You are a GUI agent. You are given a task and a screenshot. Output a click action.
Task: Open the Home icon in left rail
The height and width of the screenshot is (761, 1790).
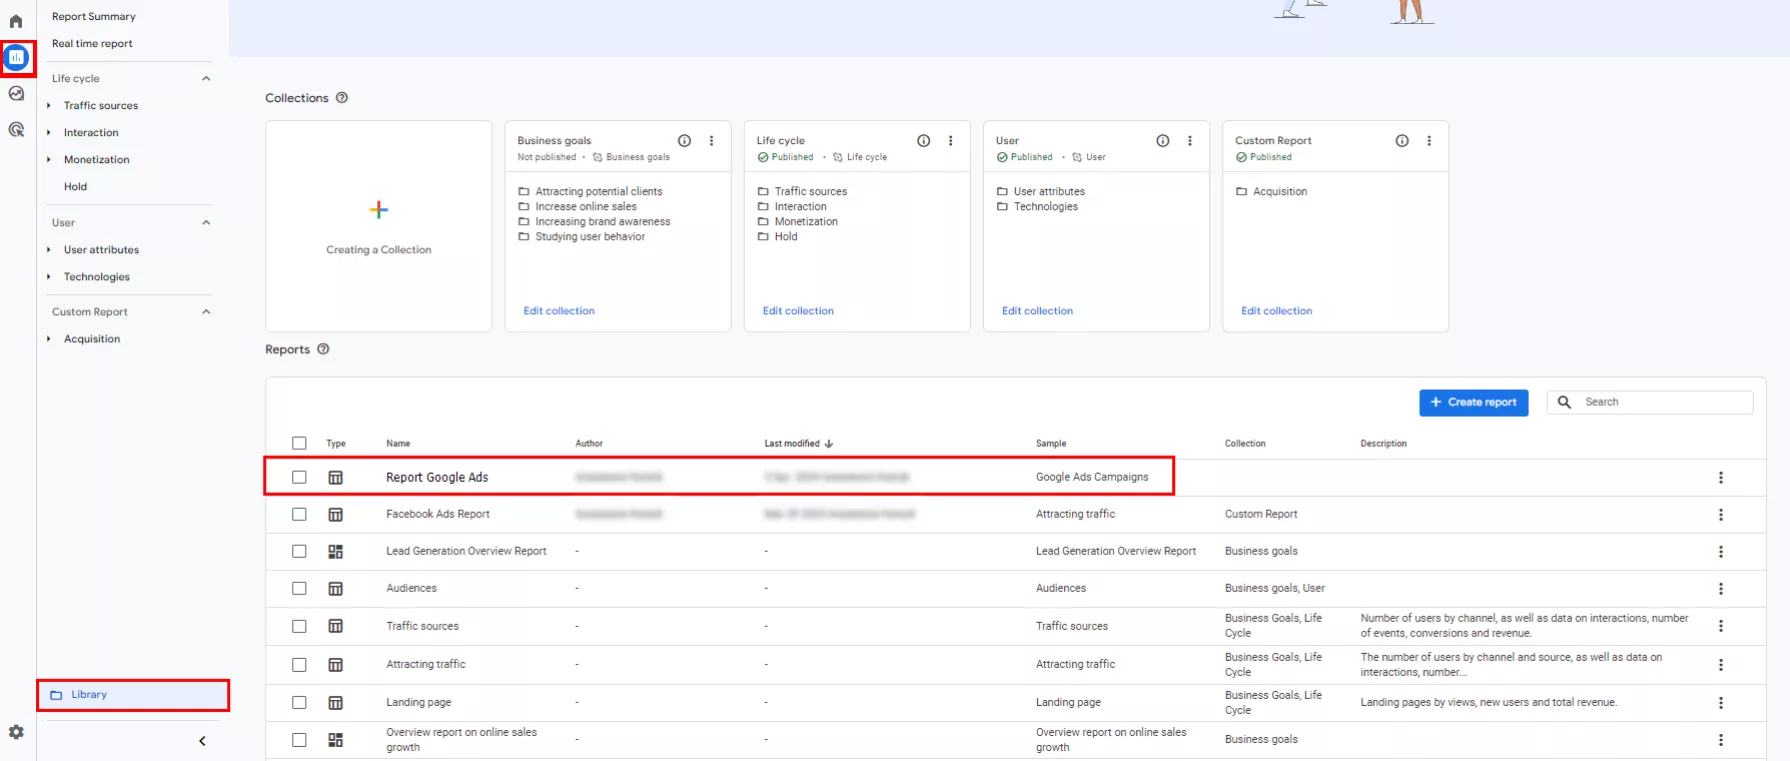tap(16, 21)
